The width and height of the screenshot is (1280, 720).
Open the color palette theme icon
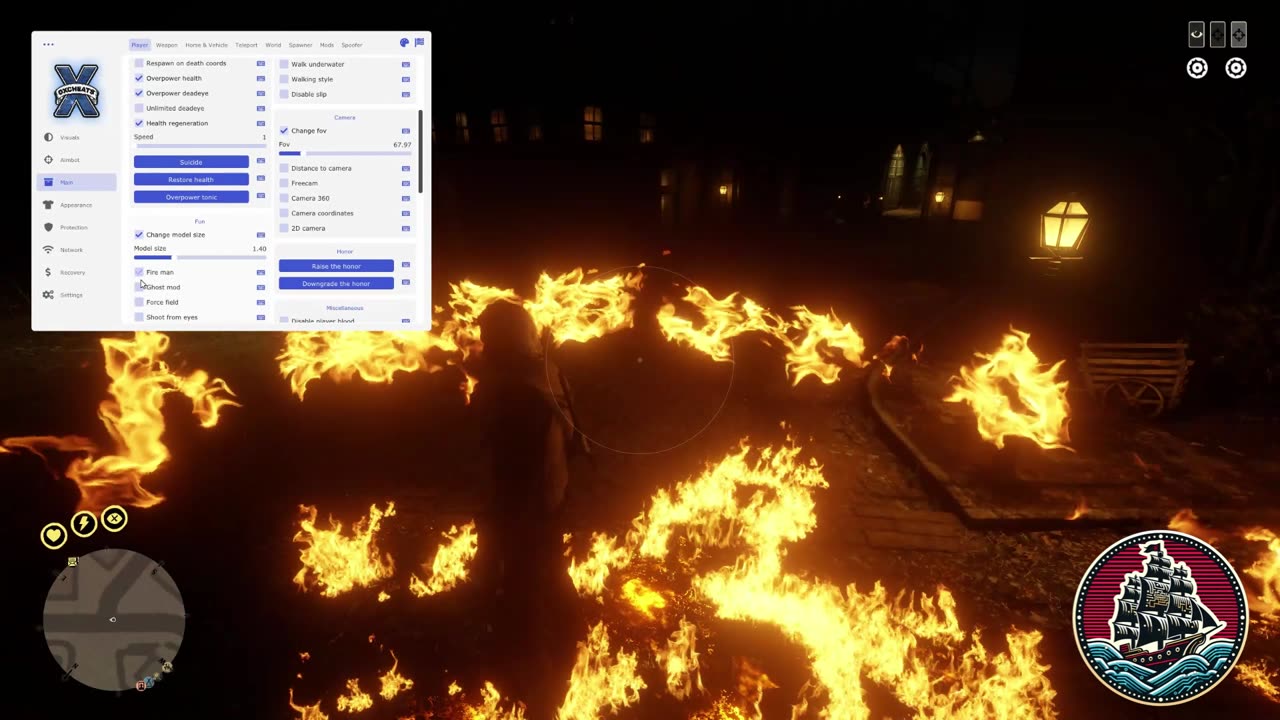(404, 43)
